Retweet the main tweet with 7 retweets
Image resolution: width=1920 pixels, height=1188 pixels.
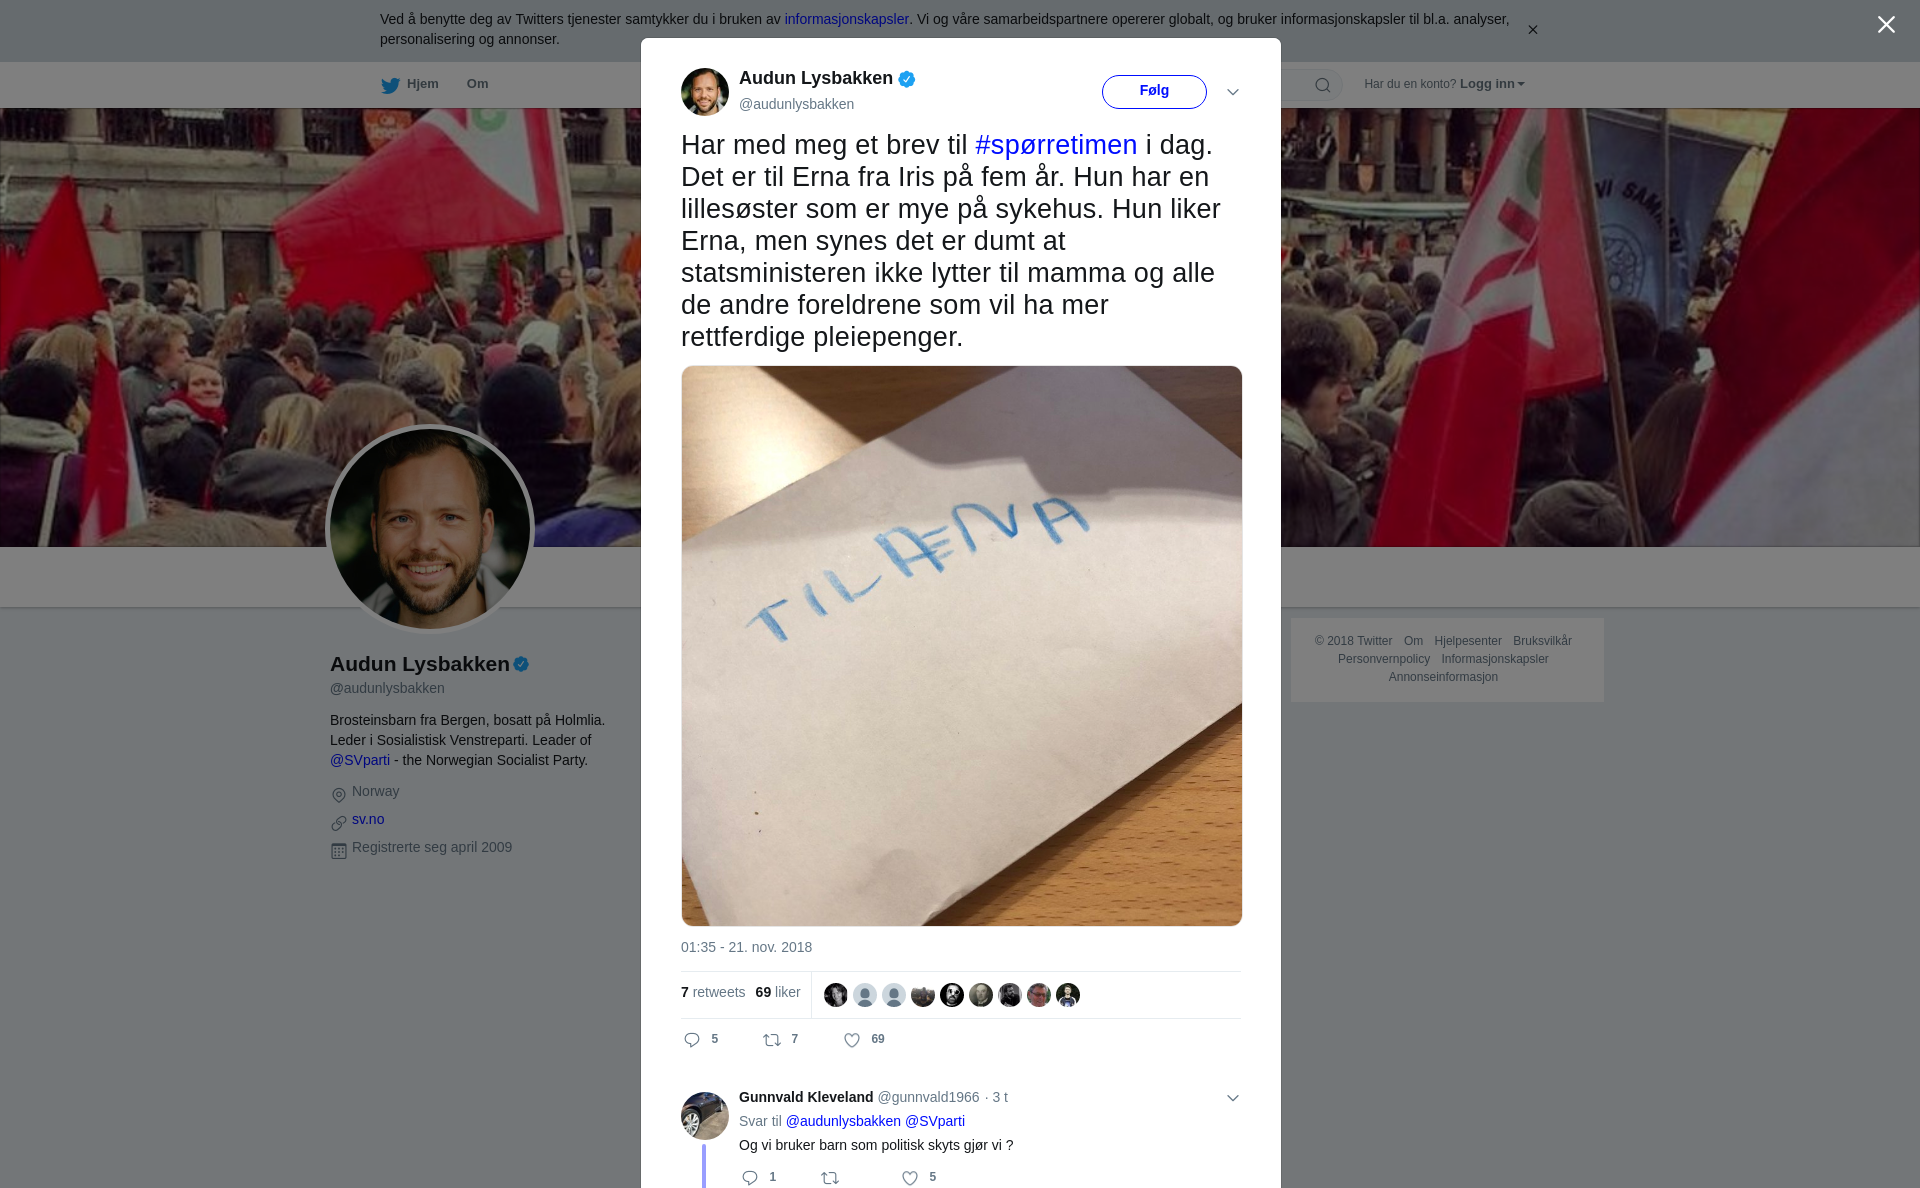772,1040
